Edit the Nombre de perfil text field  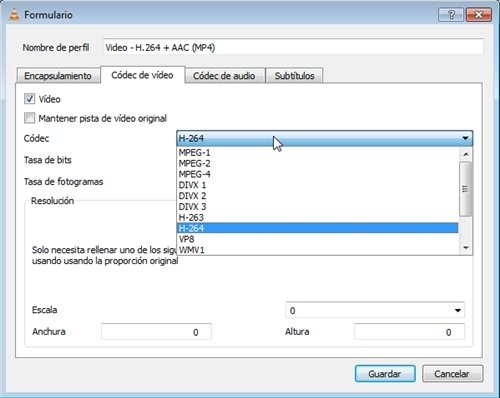pos(293,47)
